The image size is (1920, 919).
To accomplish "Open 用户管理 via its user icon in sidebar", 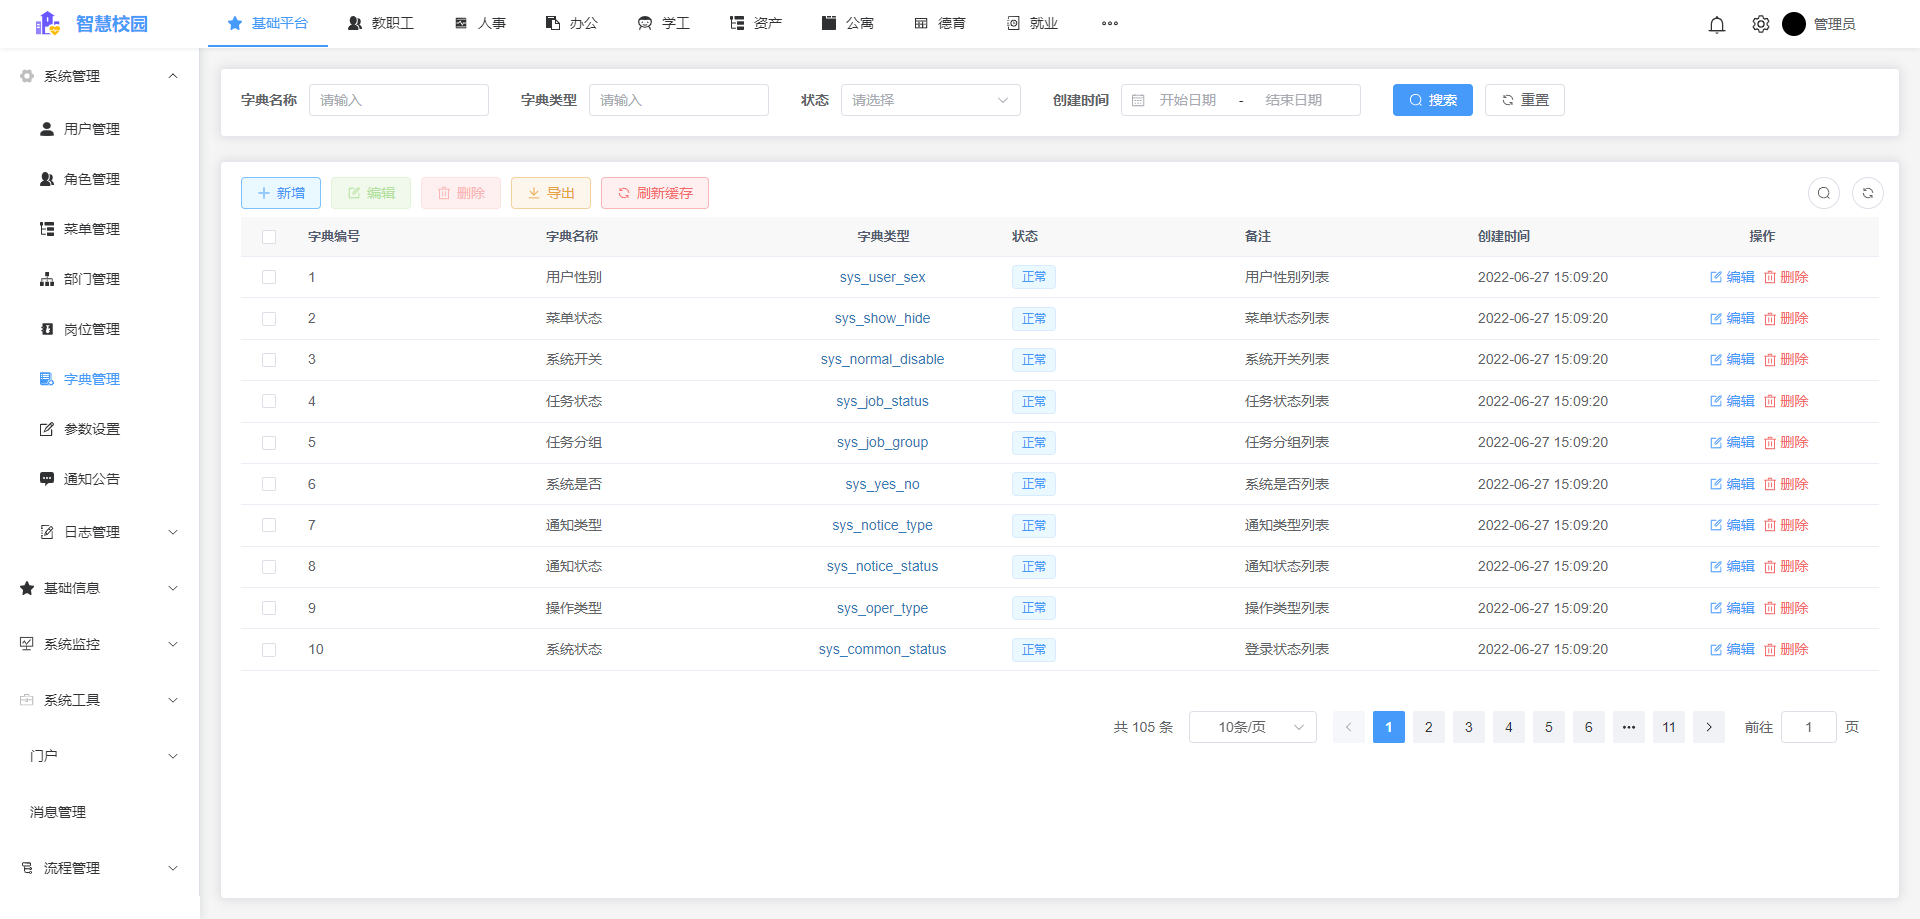I will (x=46, y=128).
